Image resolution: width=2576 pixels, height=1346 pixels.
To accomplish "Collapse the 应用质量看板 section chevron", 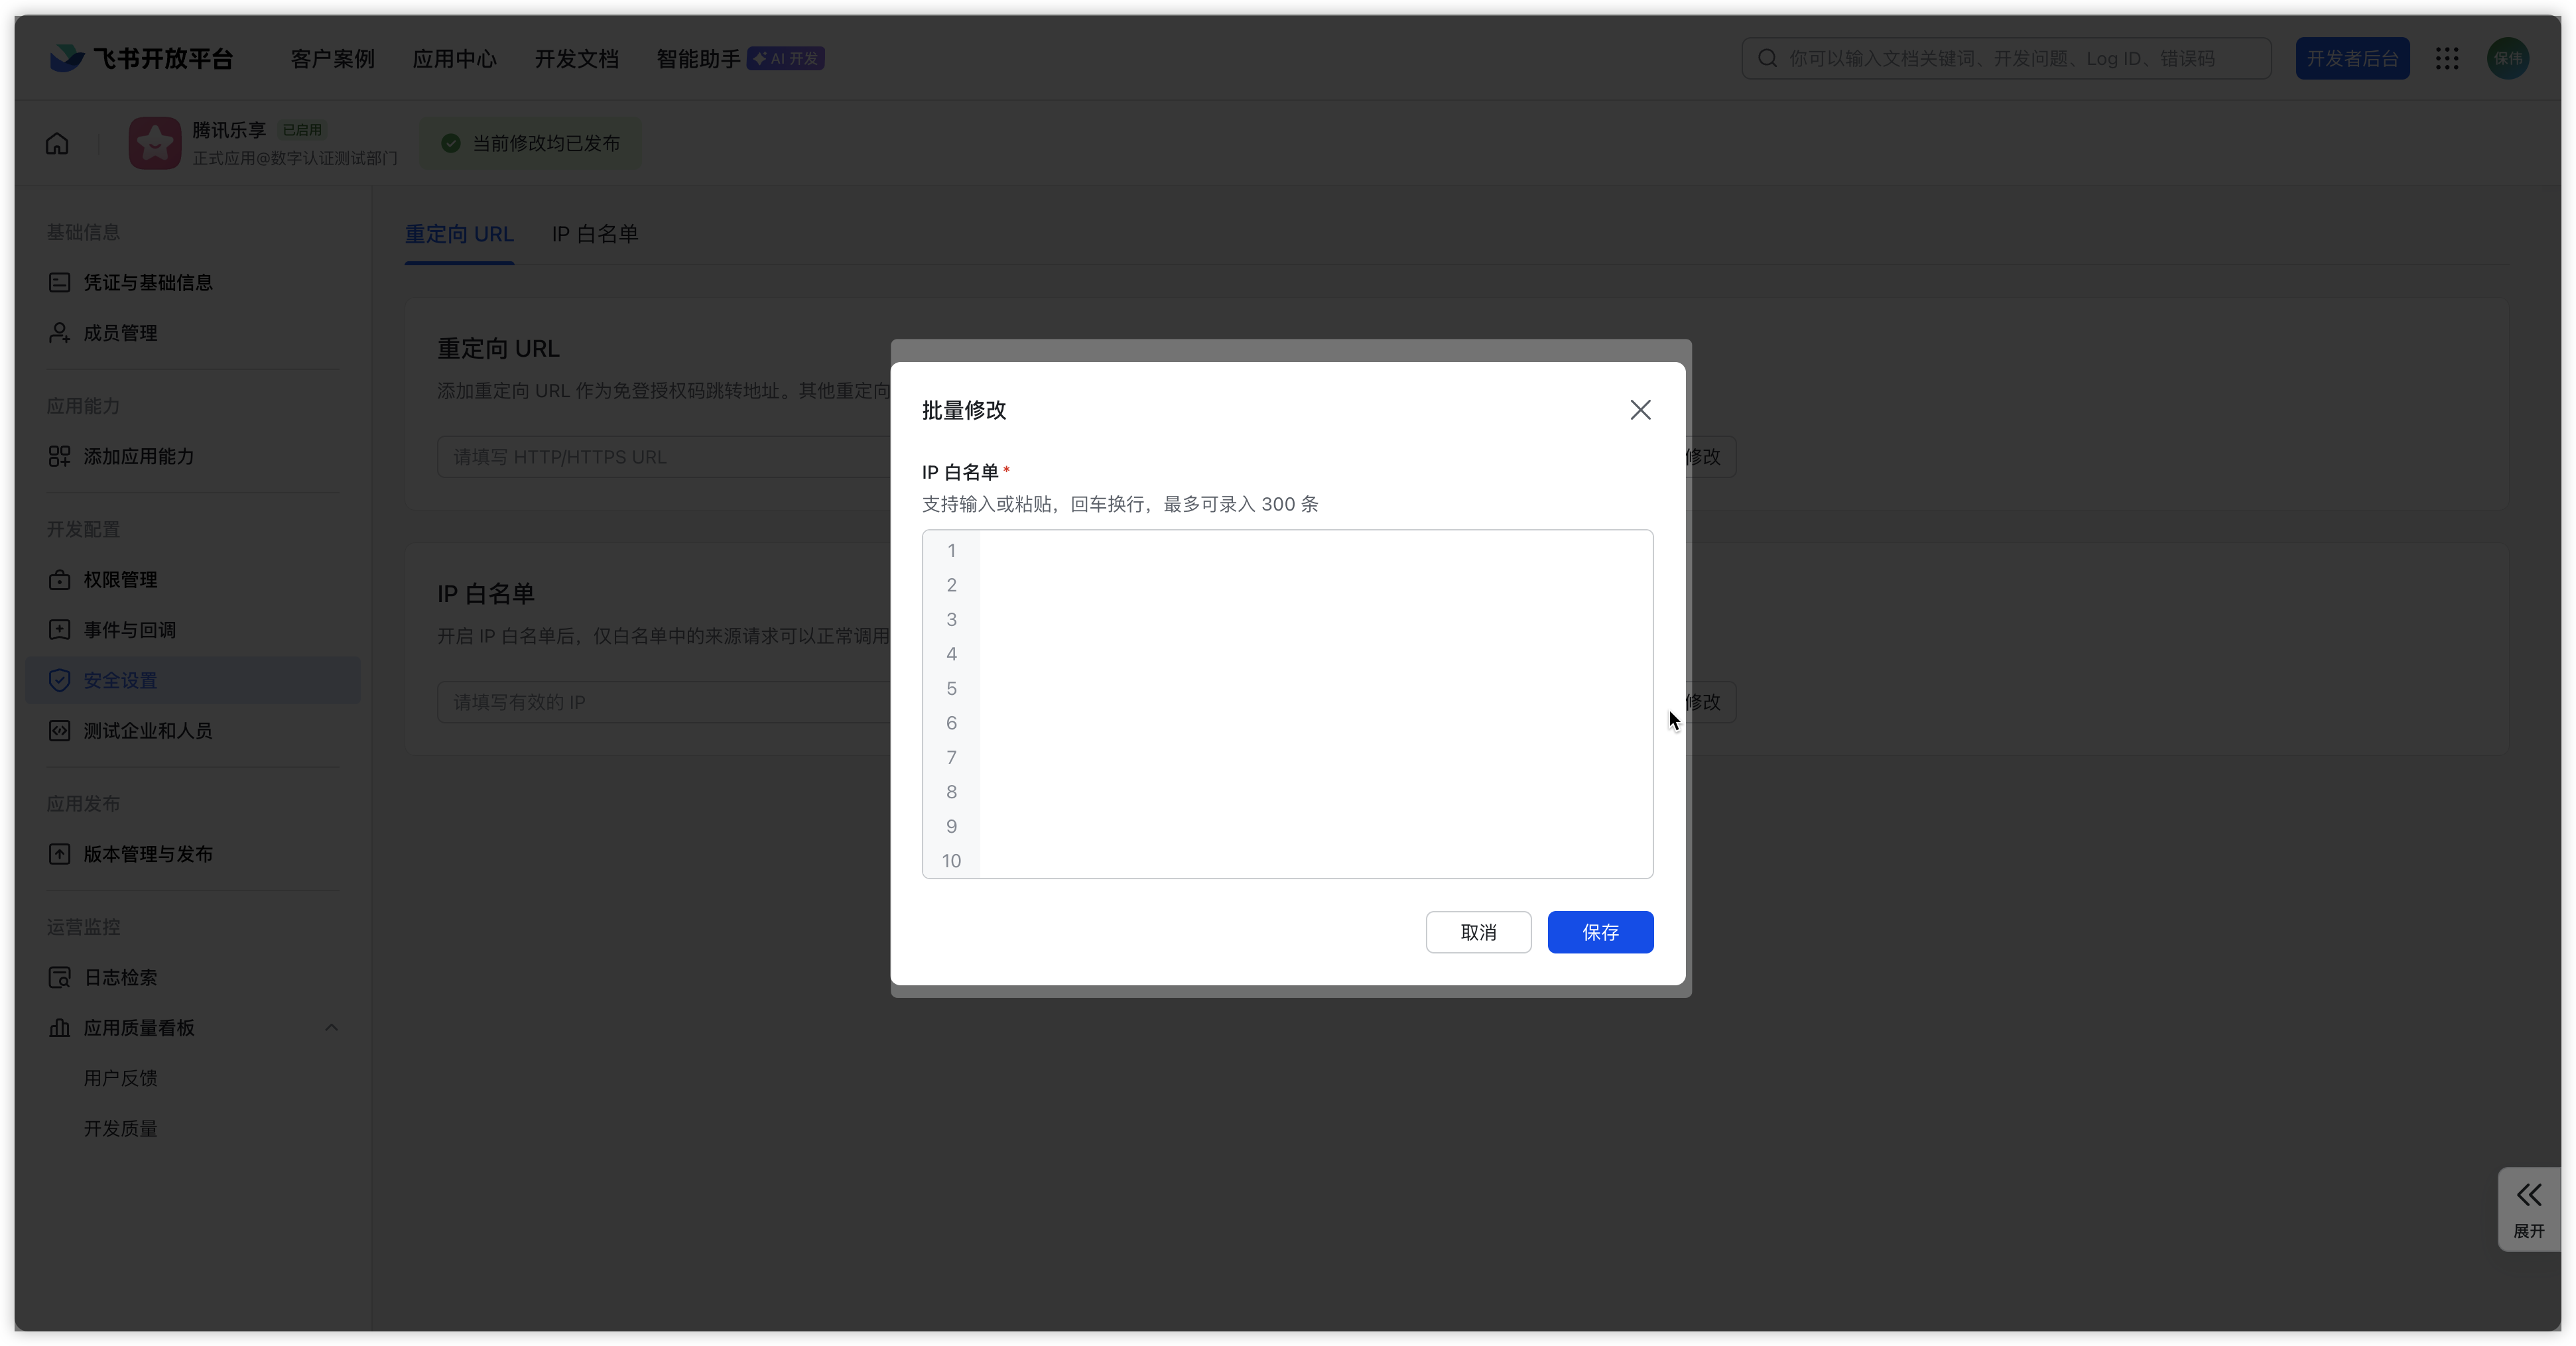I will tap(331, 1028).
